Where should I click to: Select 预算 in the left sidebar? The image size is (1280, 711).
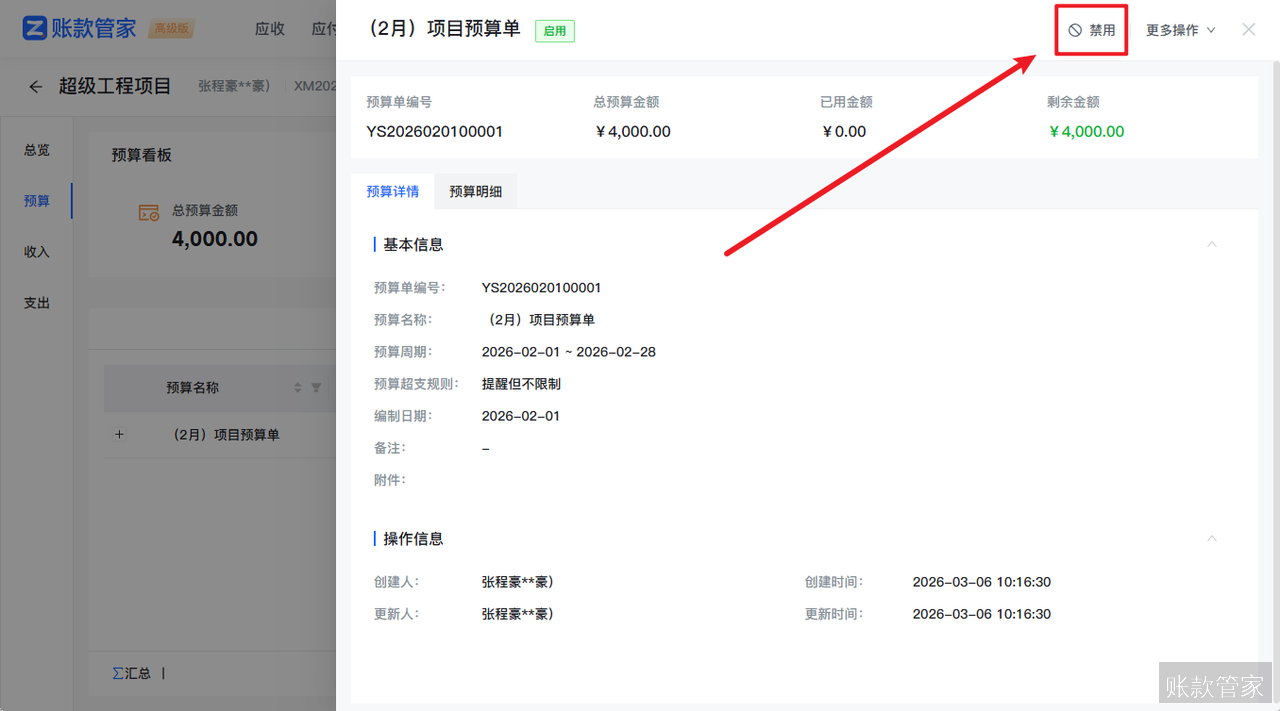pyautogui.click(x=36, y=200)
